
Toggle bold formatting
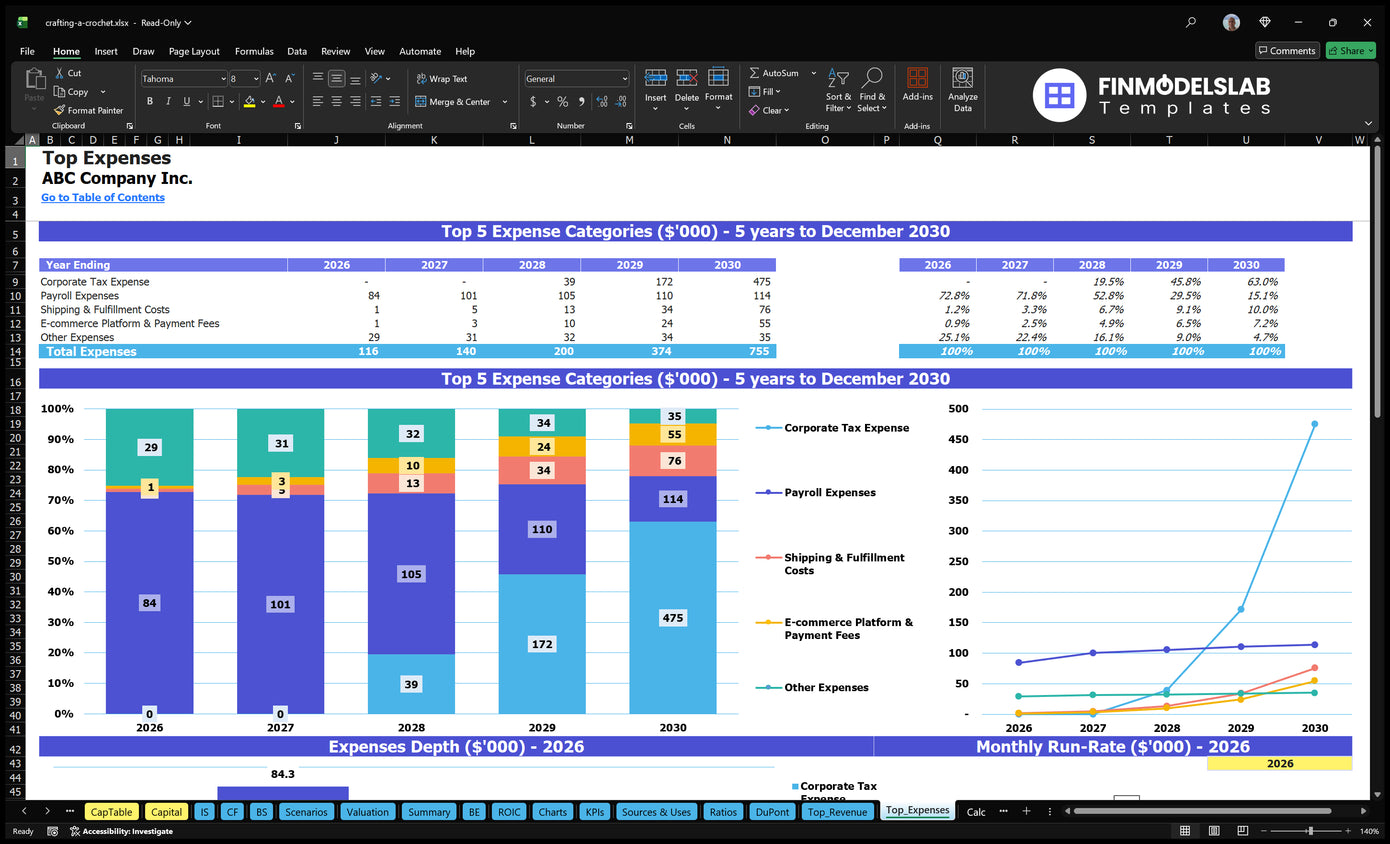coord(150,101)
